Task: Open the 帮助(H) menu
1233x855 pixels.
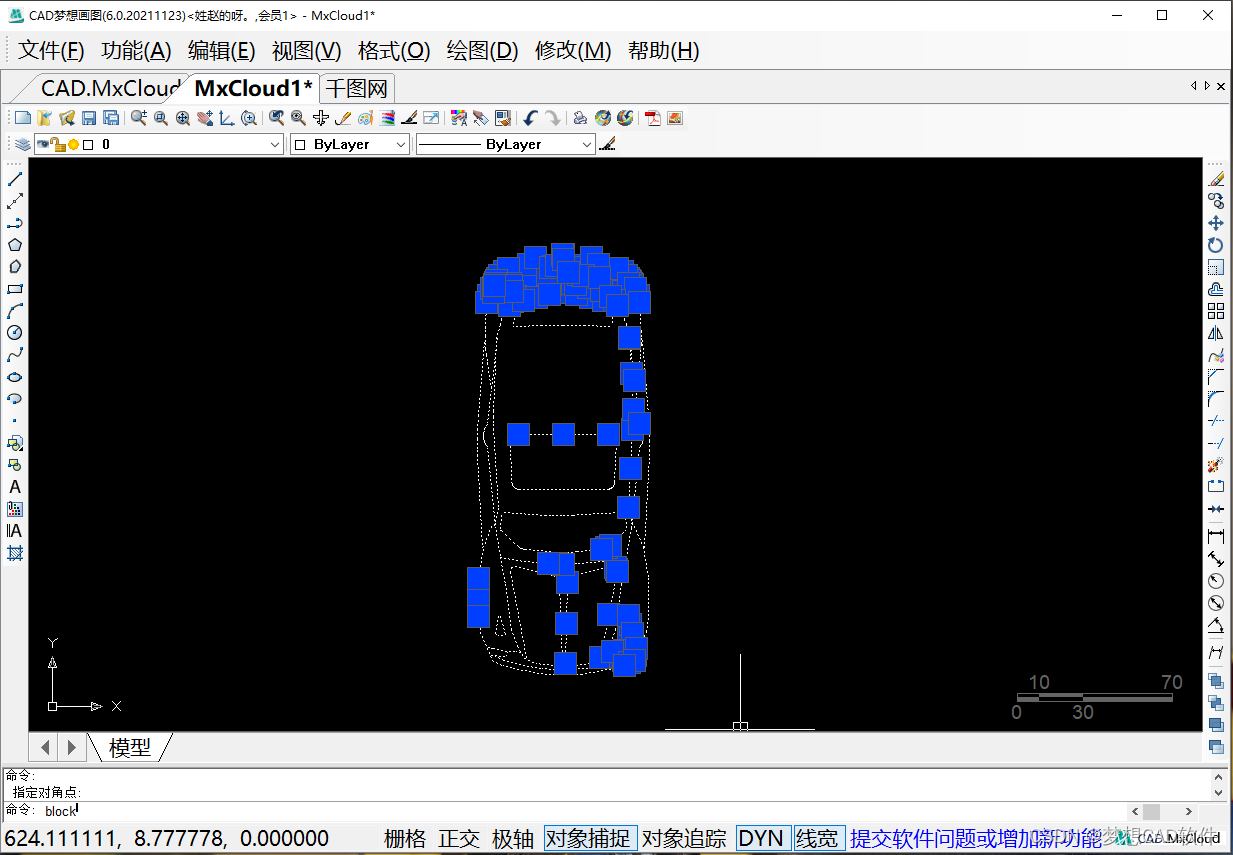Action: coord(664,51)
